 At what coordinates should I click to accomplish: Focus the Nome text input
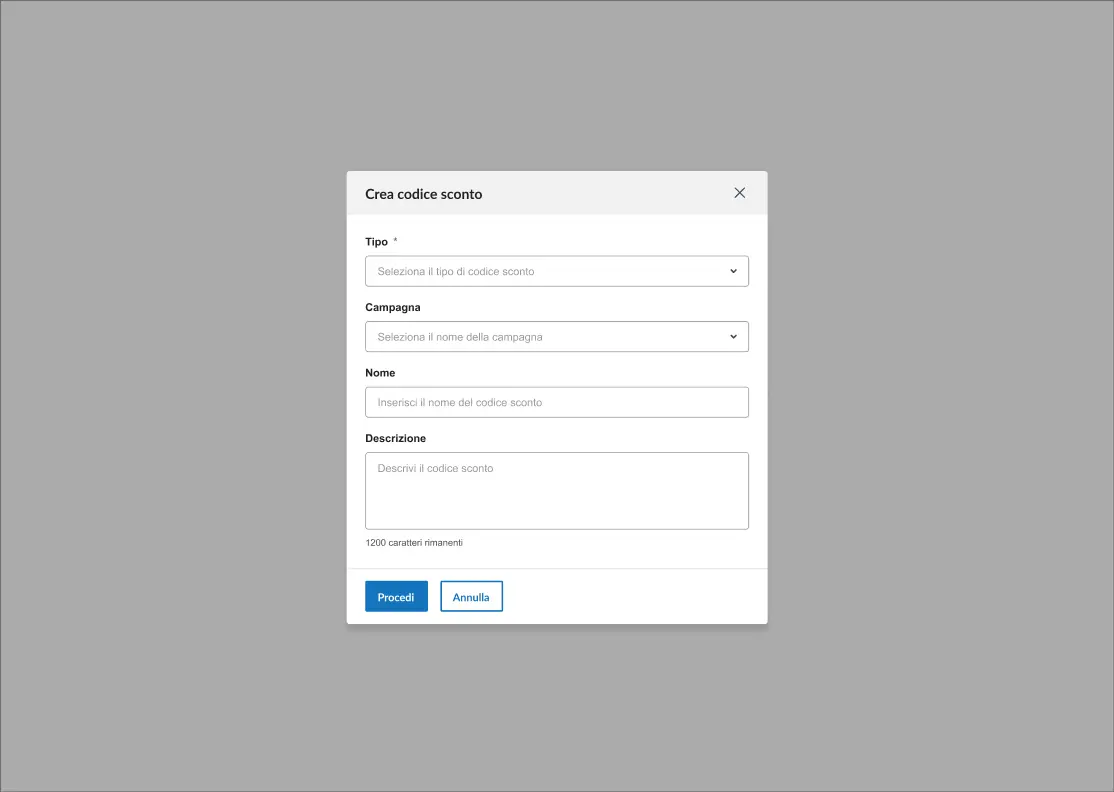click(x=556, y=402)
